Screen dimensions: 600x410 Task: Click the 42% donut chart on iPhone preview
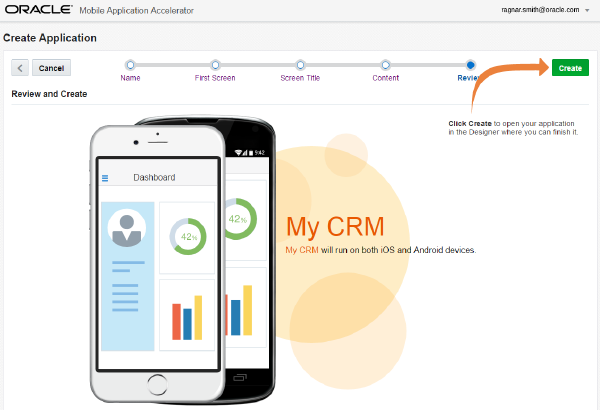pos(188,237)
